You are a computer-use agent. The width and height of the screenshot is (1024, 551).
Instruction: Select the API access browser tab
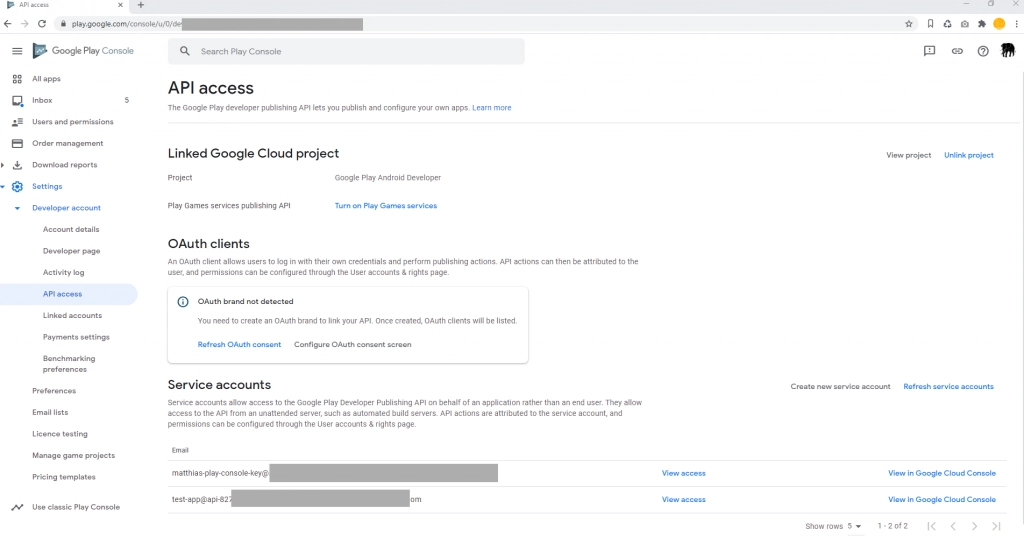[64, 5]
